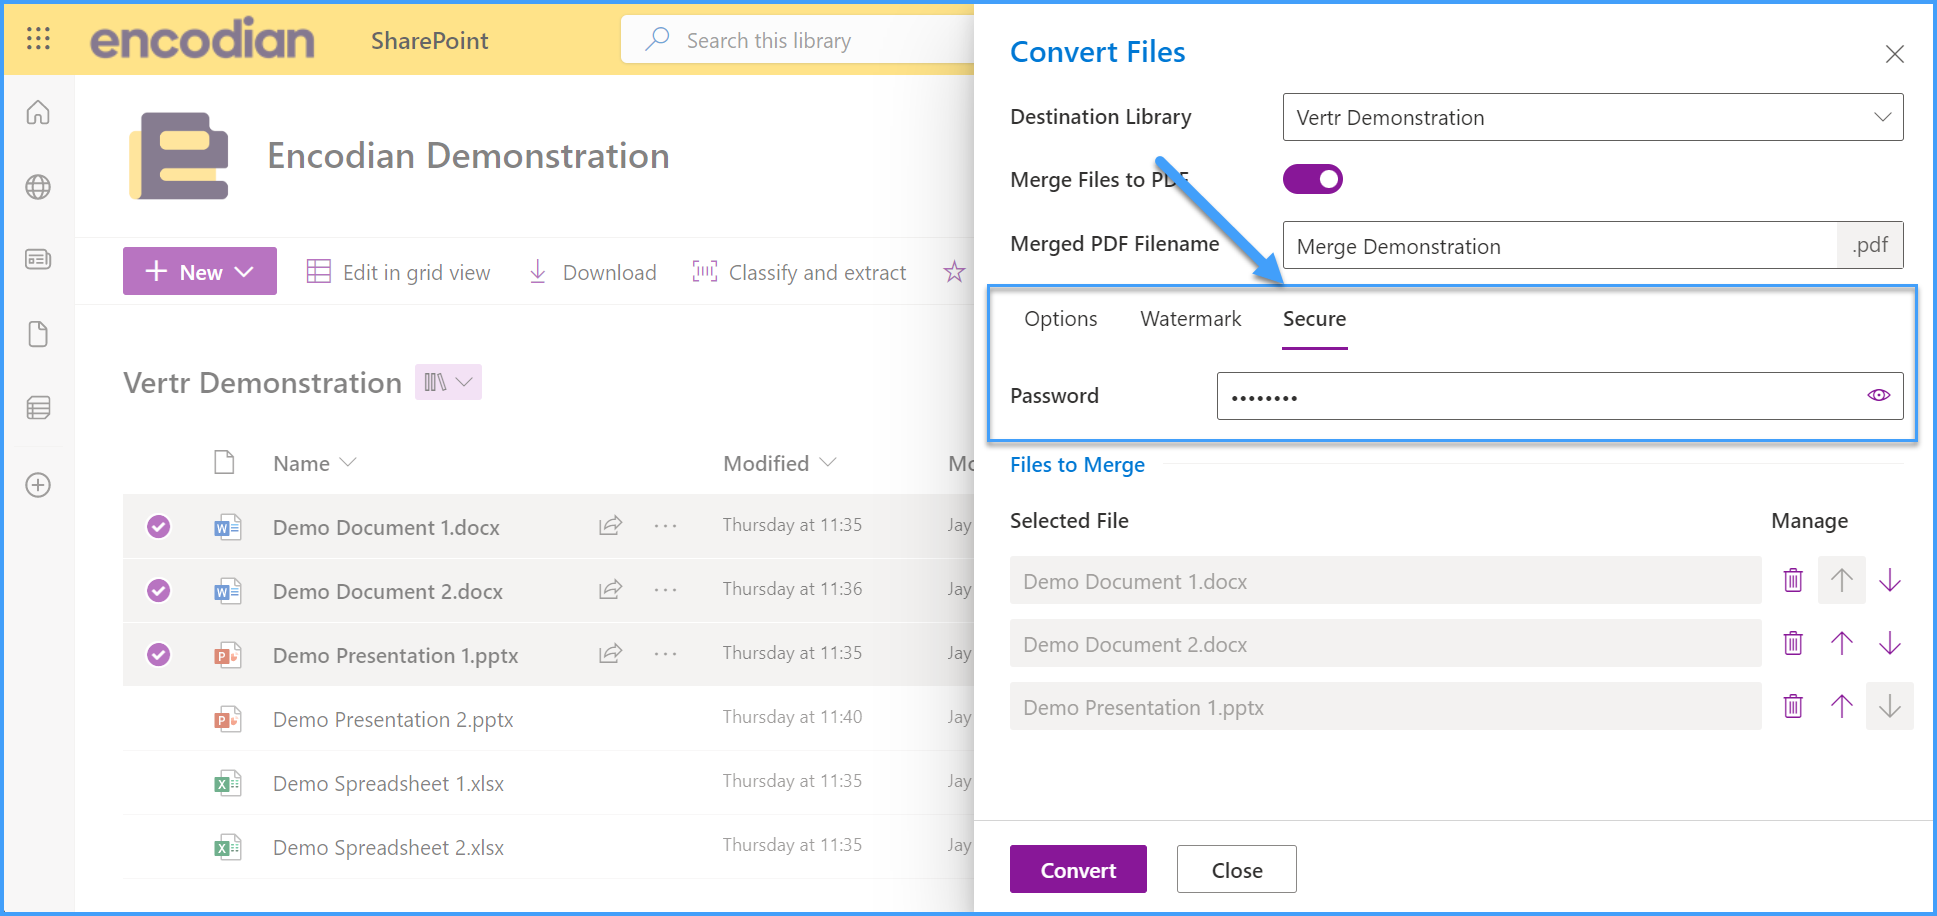1937x916 pixels.
Task: Click the star favorite icon in toolbar
Action: 955,272
